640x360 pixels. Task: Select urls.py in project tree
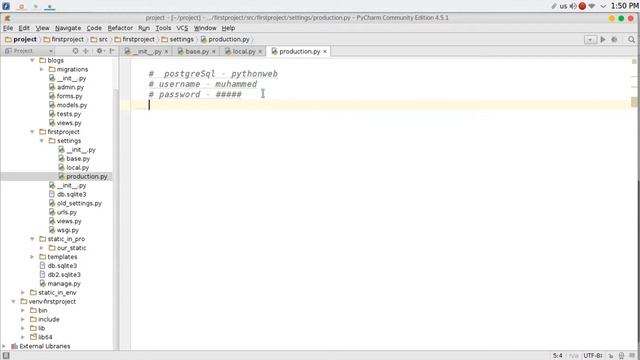pyautogui.click(x=62, y=212)
